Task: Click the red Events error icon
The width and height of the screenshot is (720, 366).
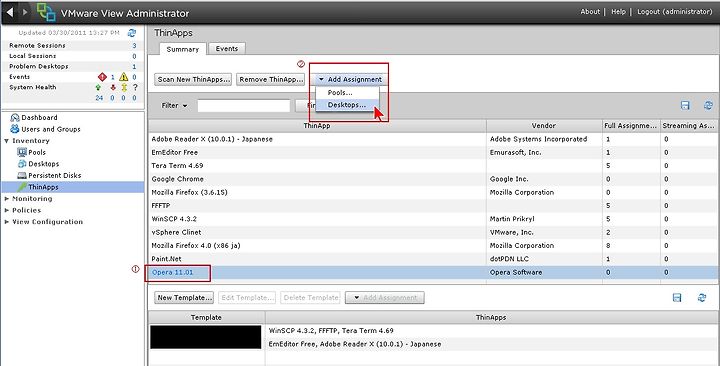Action: pyautogui.click(x=102, y=77)
